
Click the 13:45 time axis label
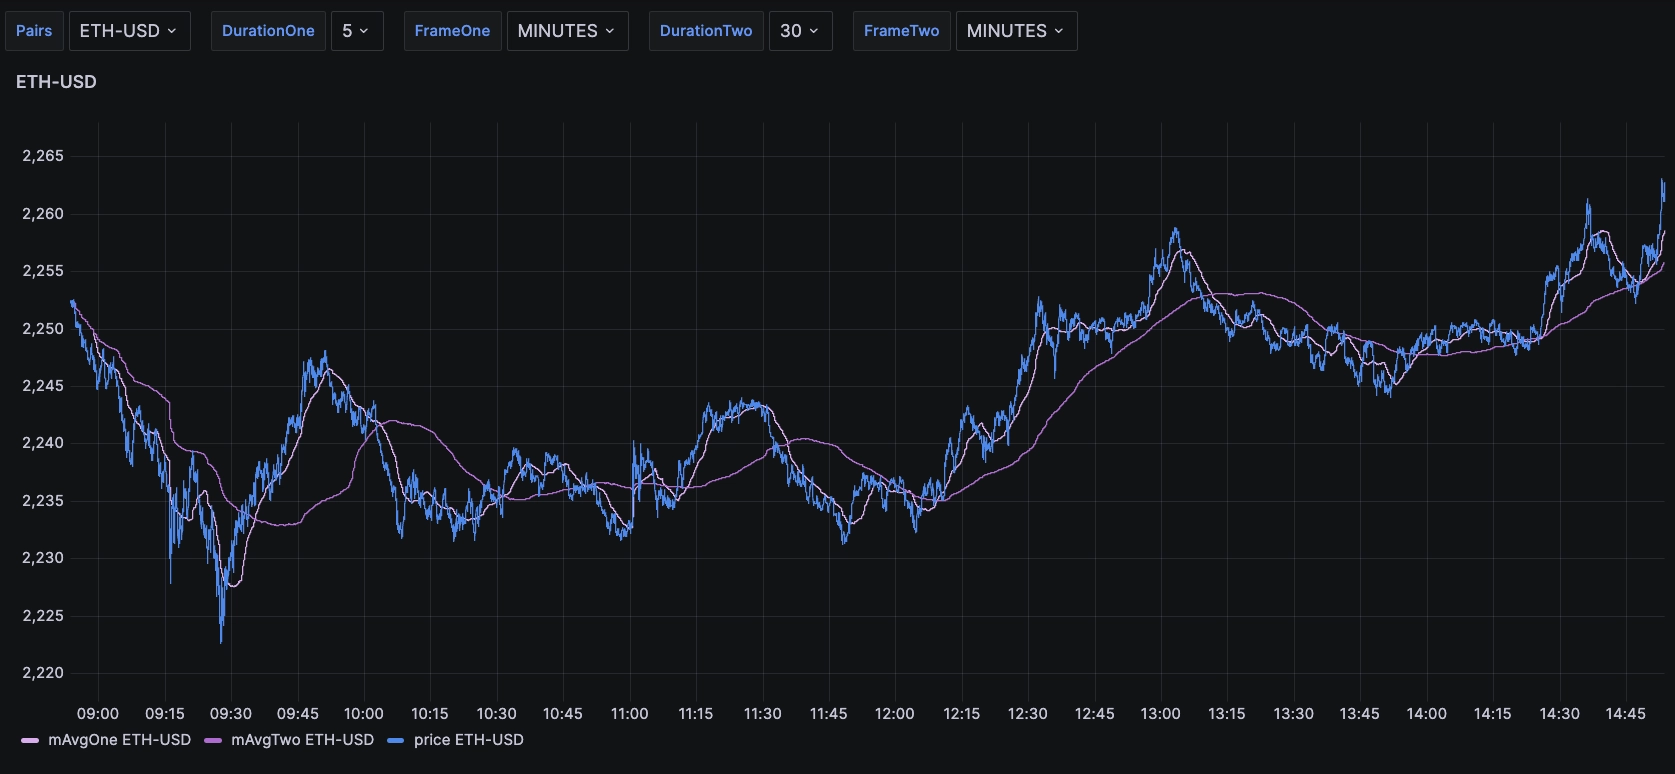1360,714
